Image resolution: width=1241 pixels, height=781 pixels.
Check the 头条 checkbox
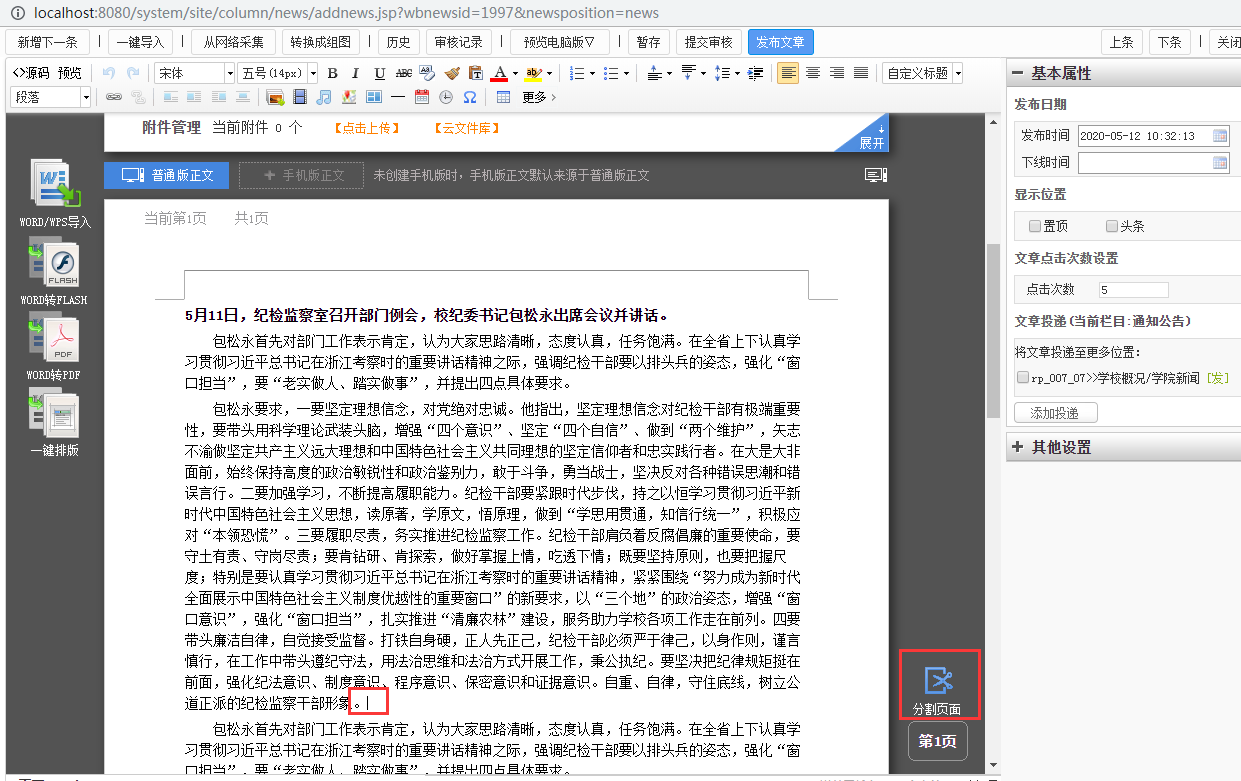1112,226
